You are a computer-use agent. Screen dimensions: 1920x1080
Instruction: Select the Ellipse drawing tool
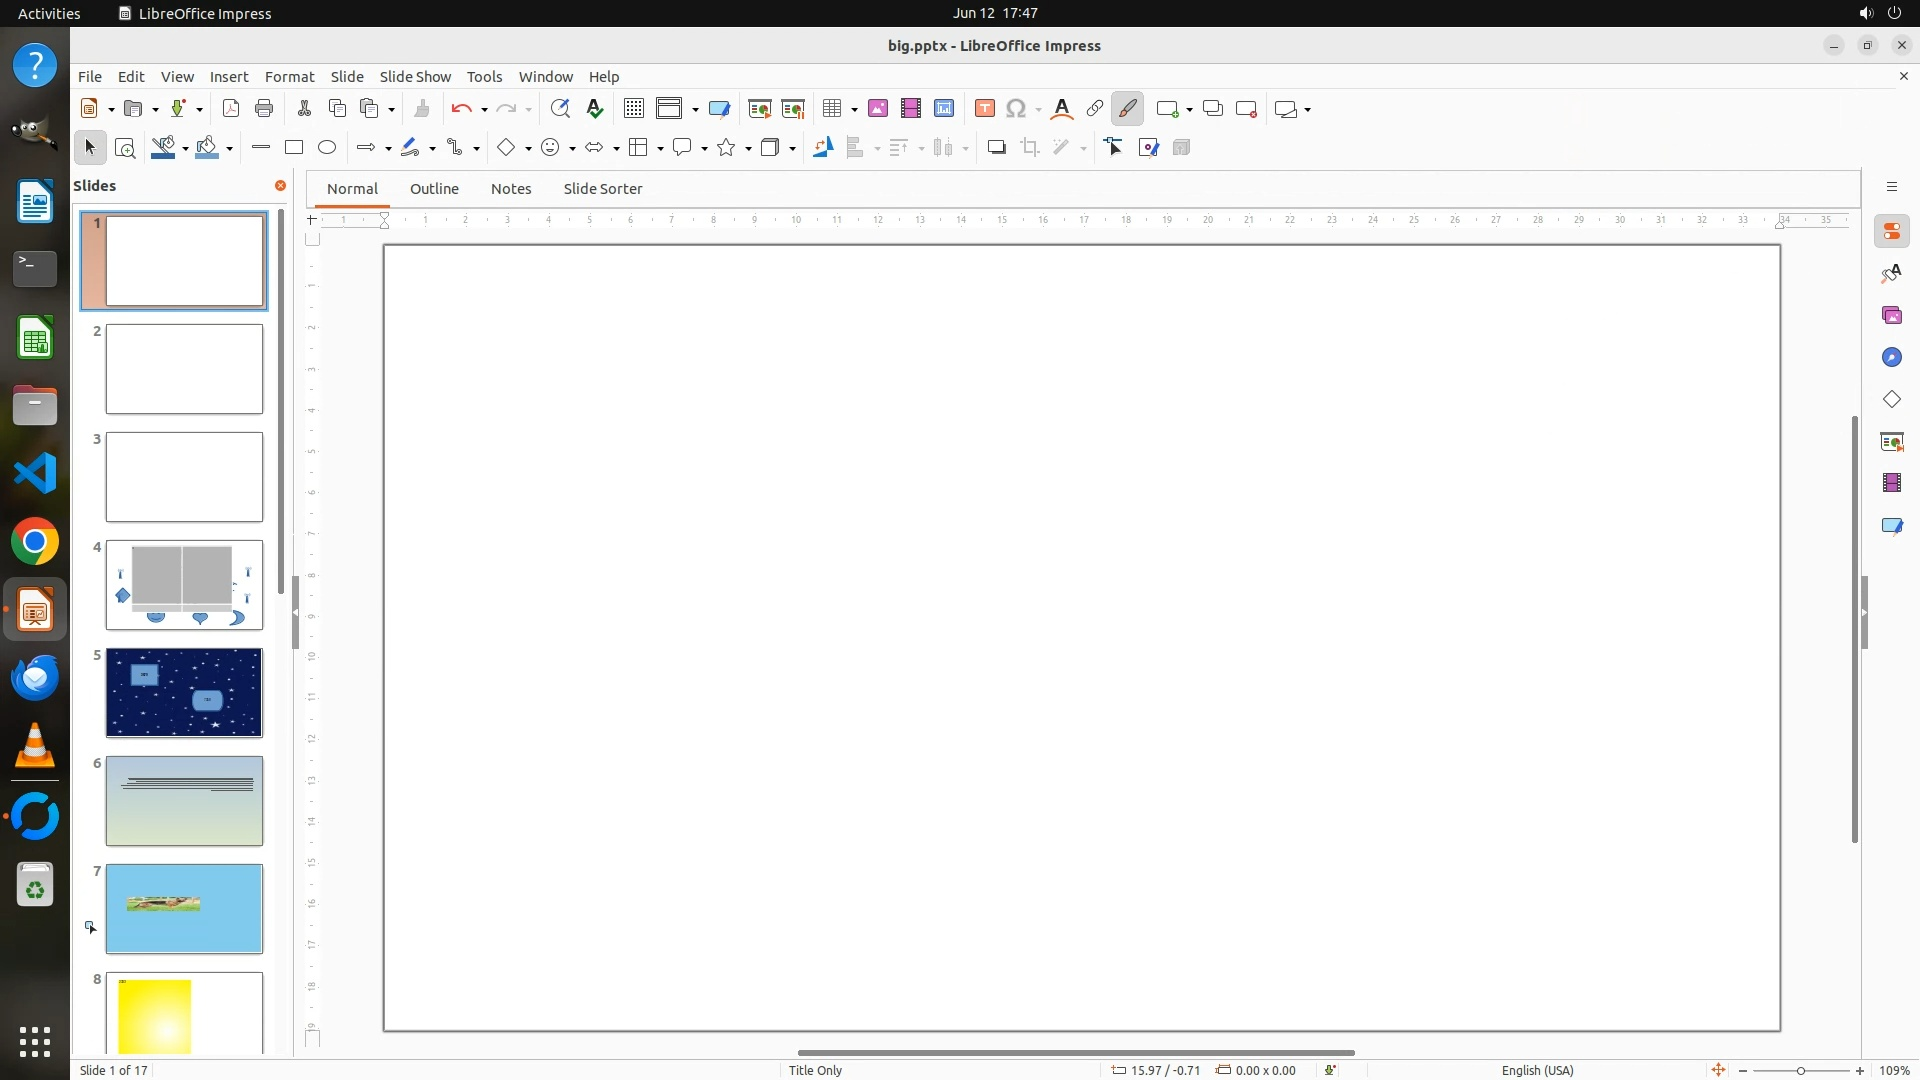(x=327, y=148)
